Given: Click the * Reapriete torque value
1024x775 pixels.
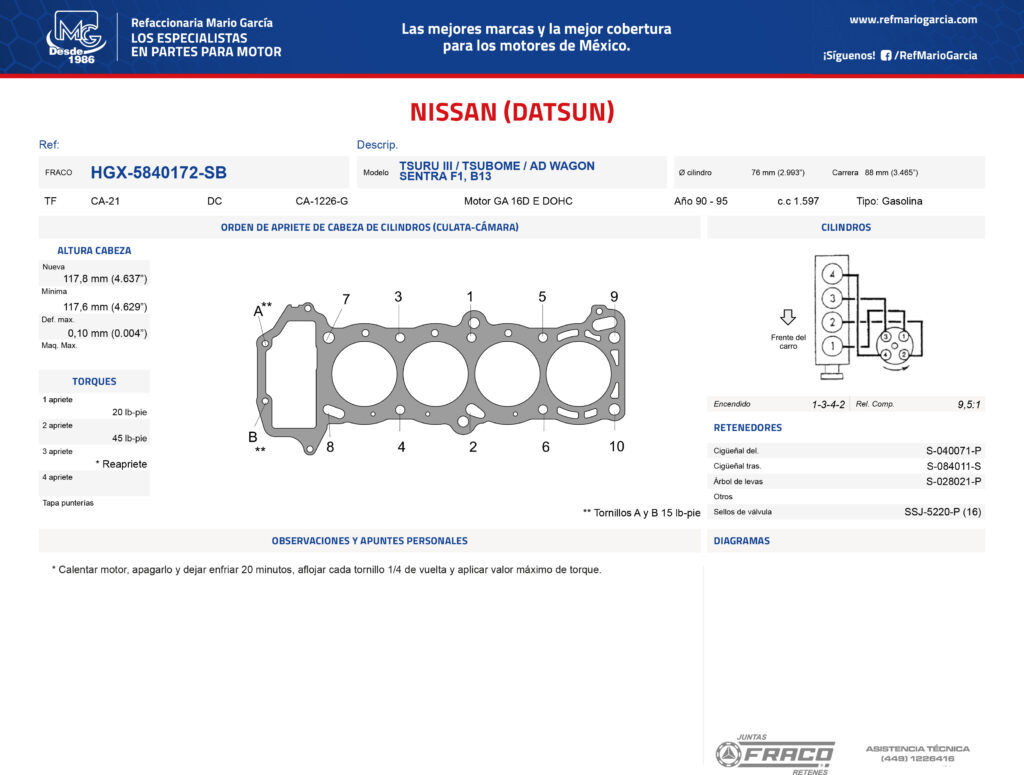Looking at the screenshot, I should (121, 464).
